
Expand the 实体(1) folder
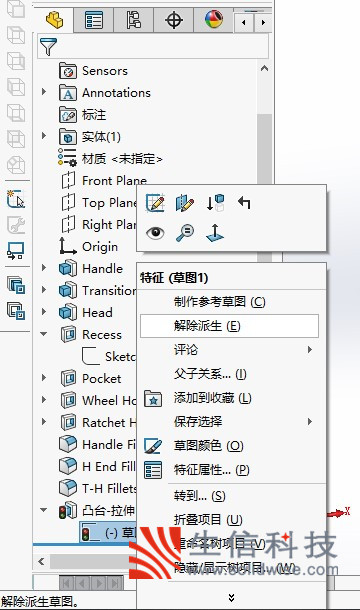tap(44, 136)
